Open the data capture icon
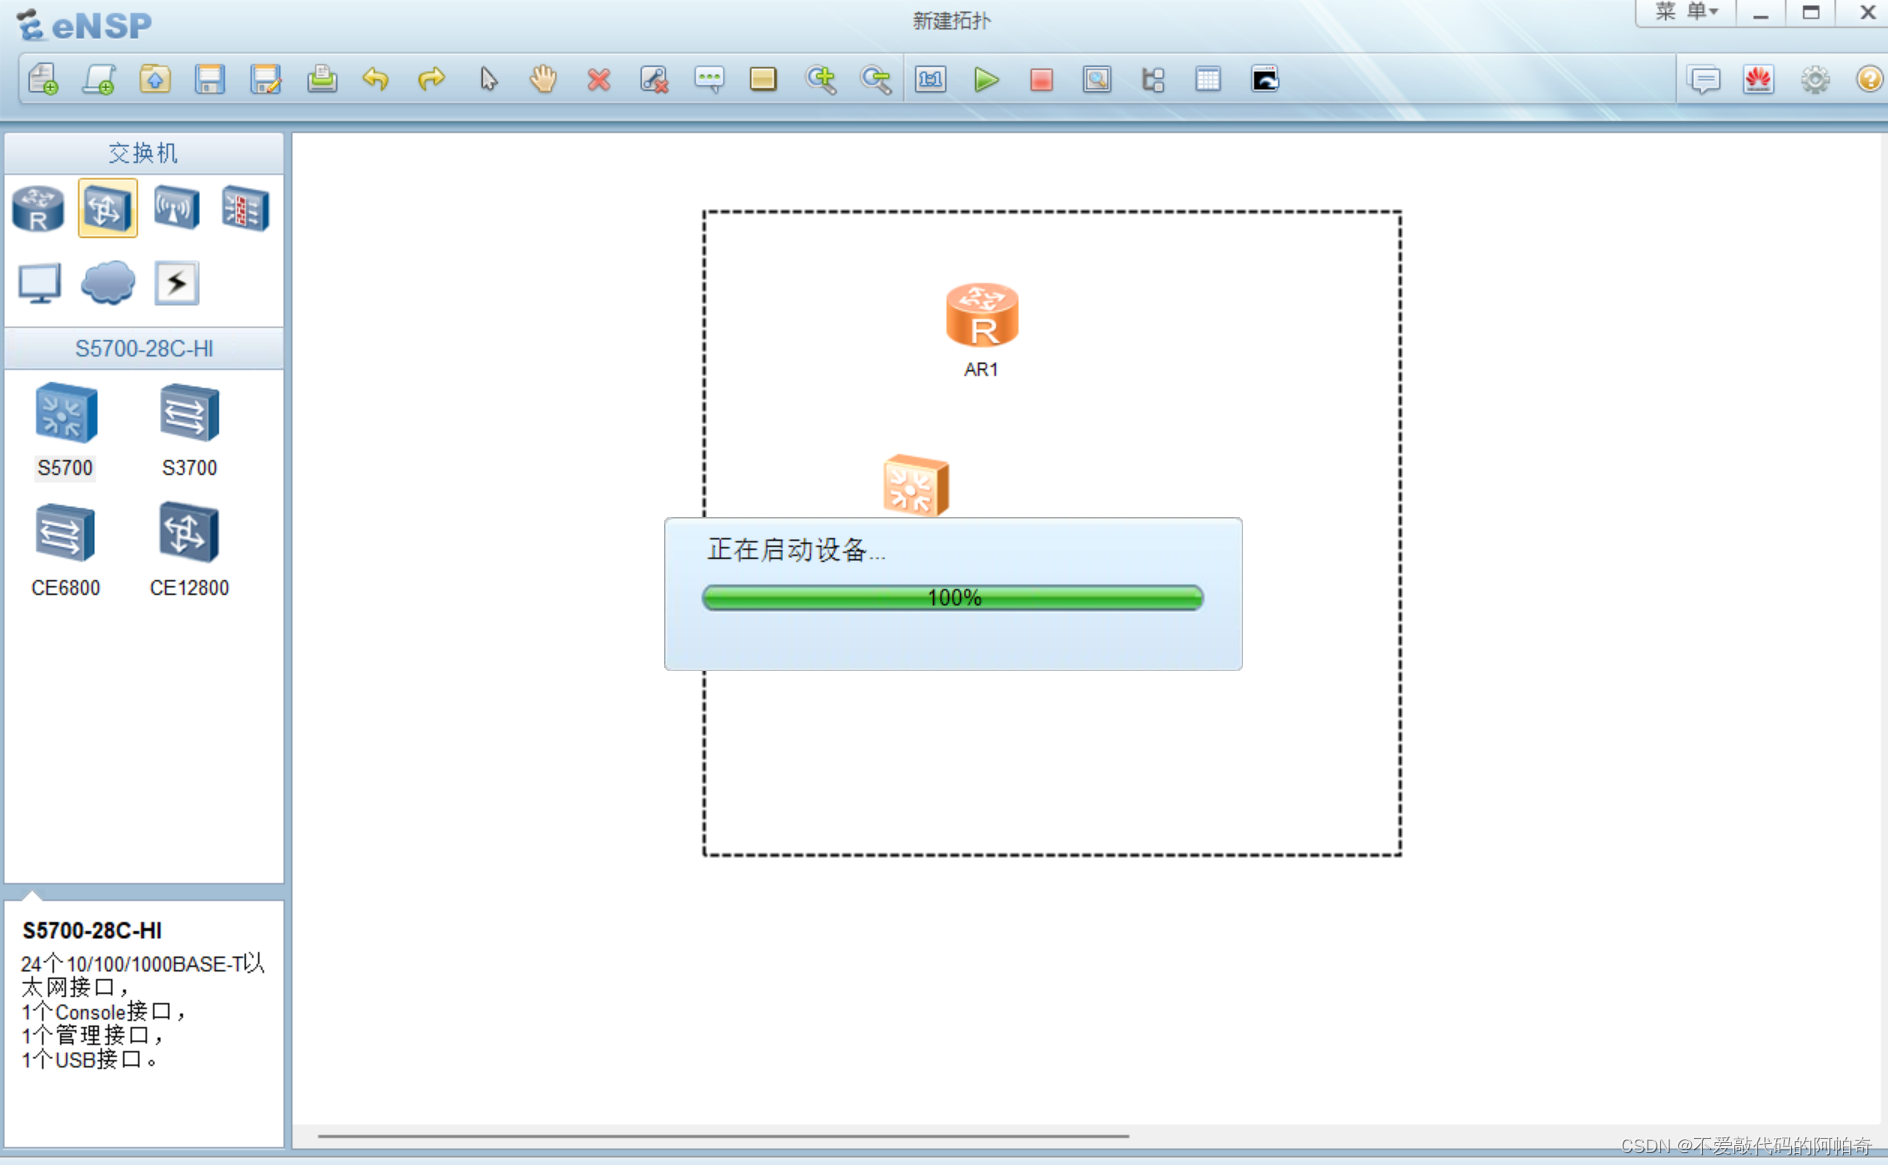 pos(1097,79)
